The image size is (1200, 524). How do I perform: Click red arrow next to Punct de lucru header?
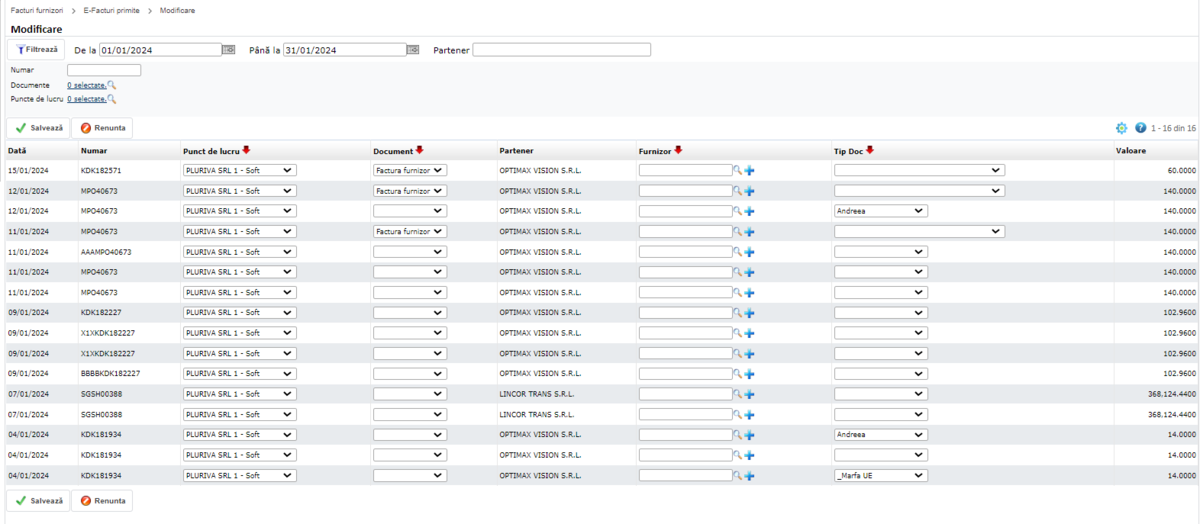tap(246, 150)
